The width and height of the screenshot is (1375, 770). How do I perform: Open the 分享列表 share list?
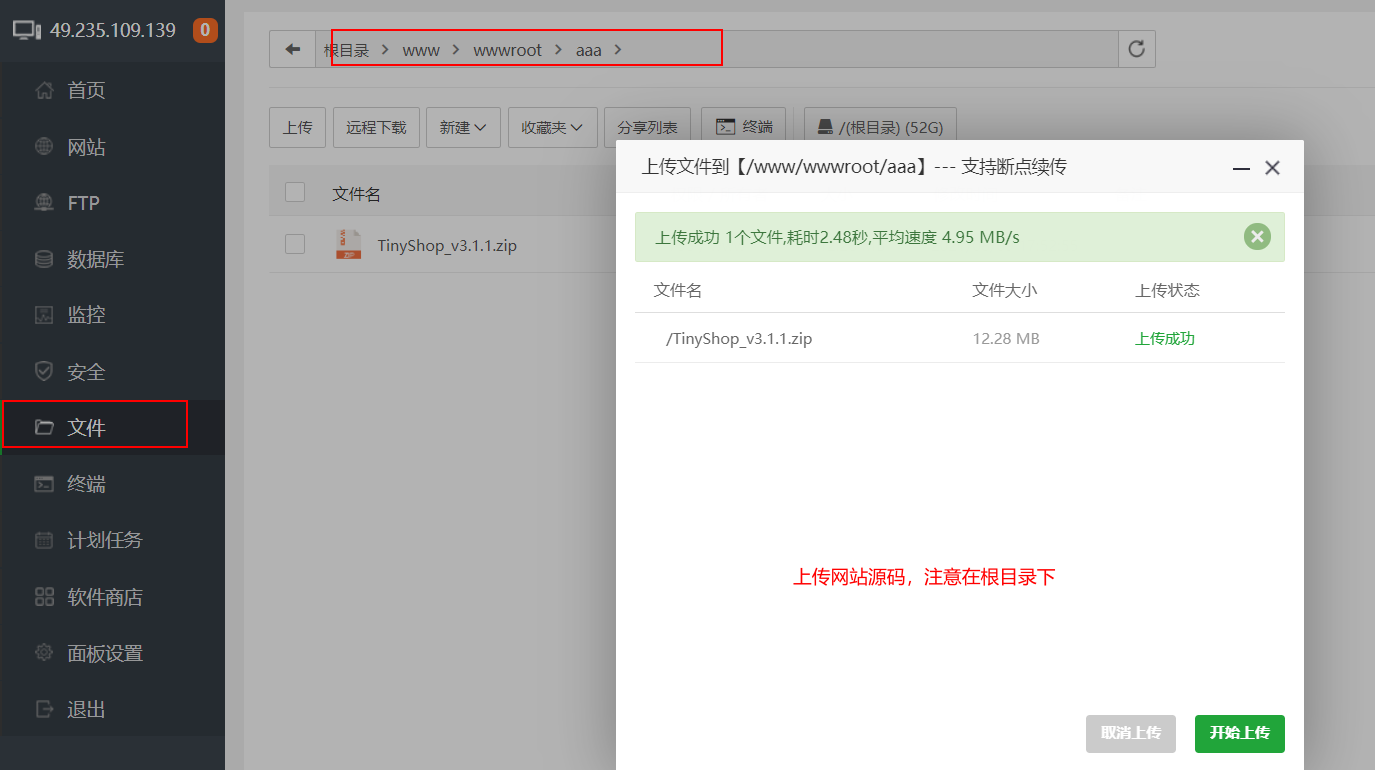[647, 128]
